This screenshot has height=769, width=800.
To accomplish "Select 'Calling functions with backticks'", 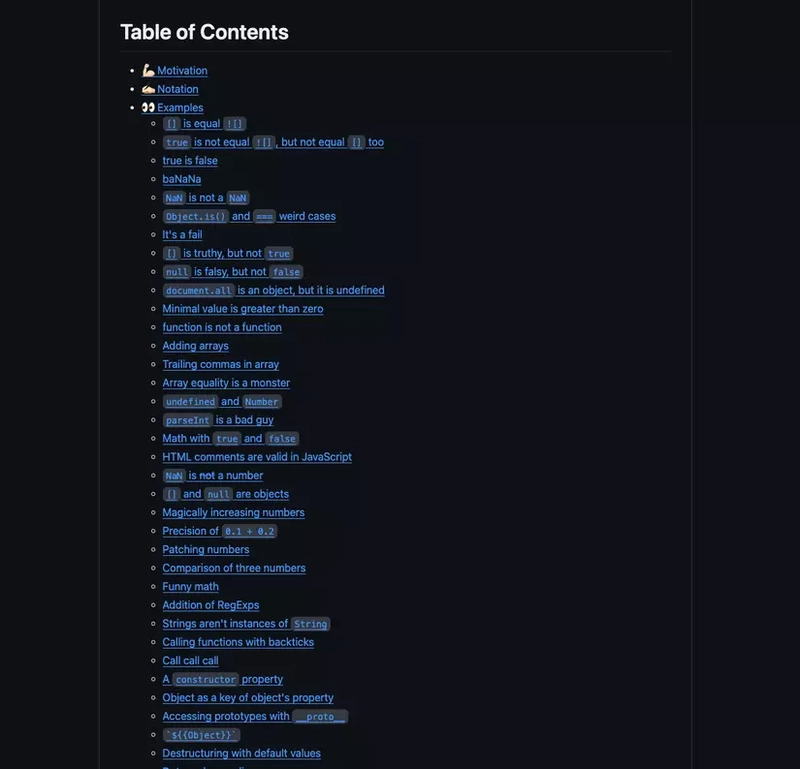I will pos(238,642).
